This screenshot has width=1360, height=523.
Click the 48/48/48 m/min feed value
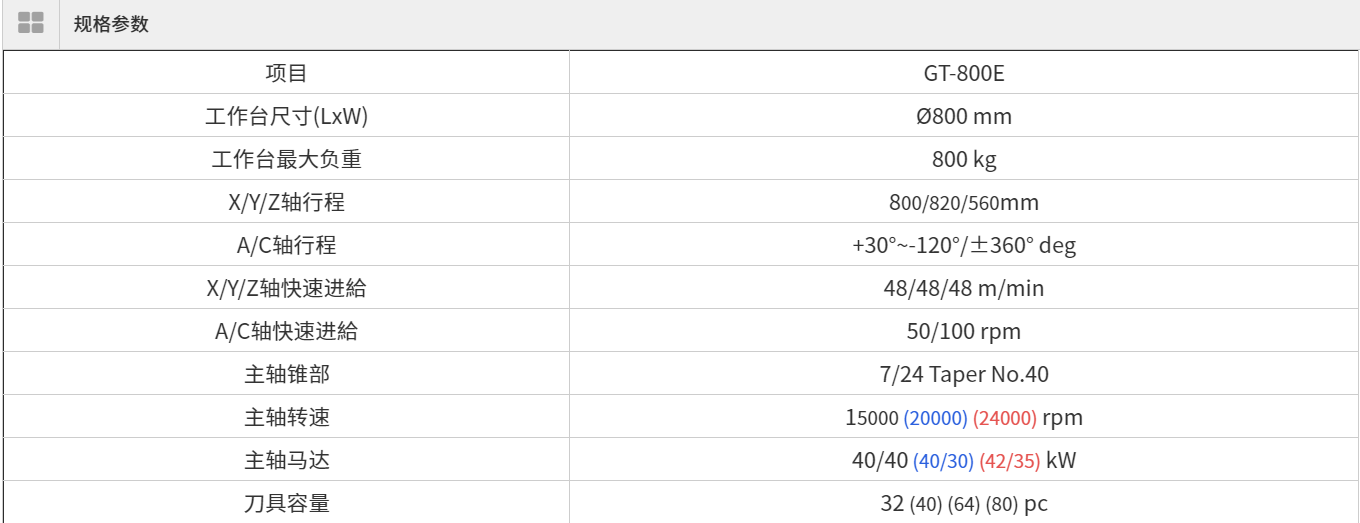963,288
